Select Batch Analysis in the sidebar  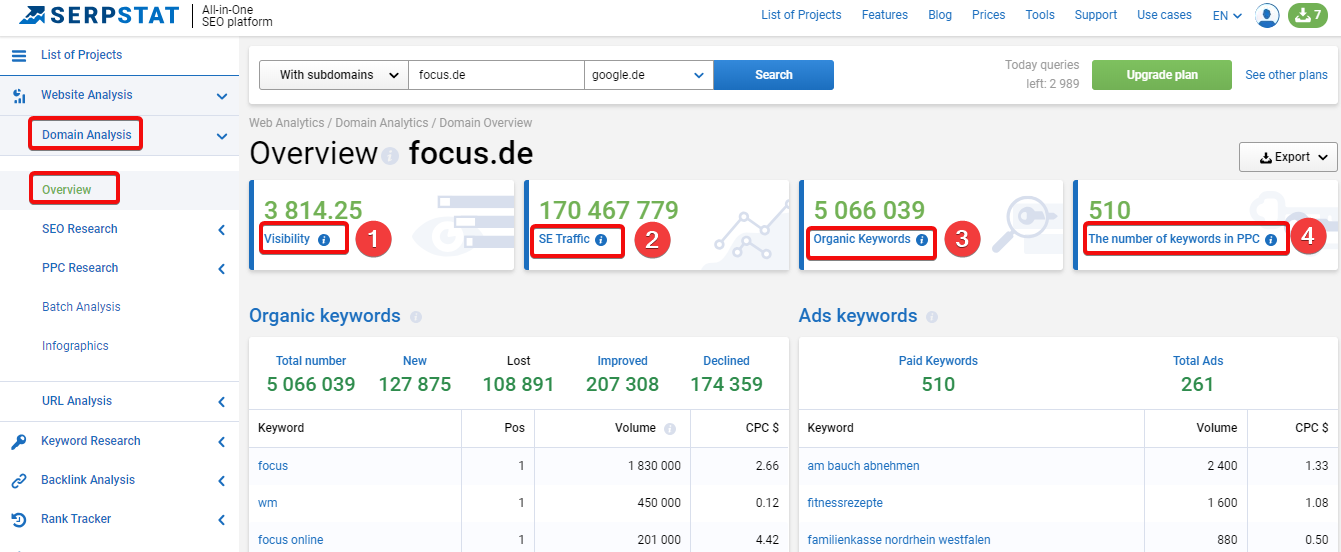[81, 307]
